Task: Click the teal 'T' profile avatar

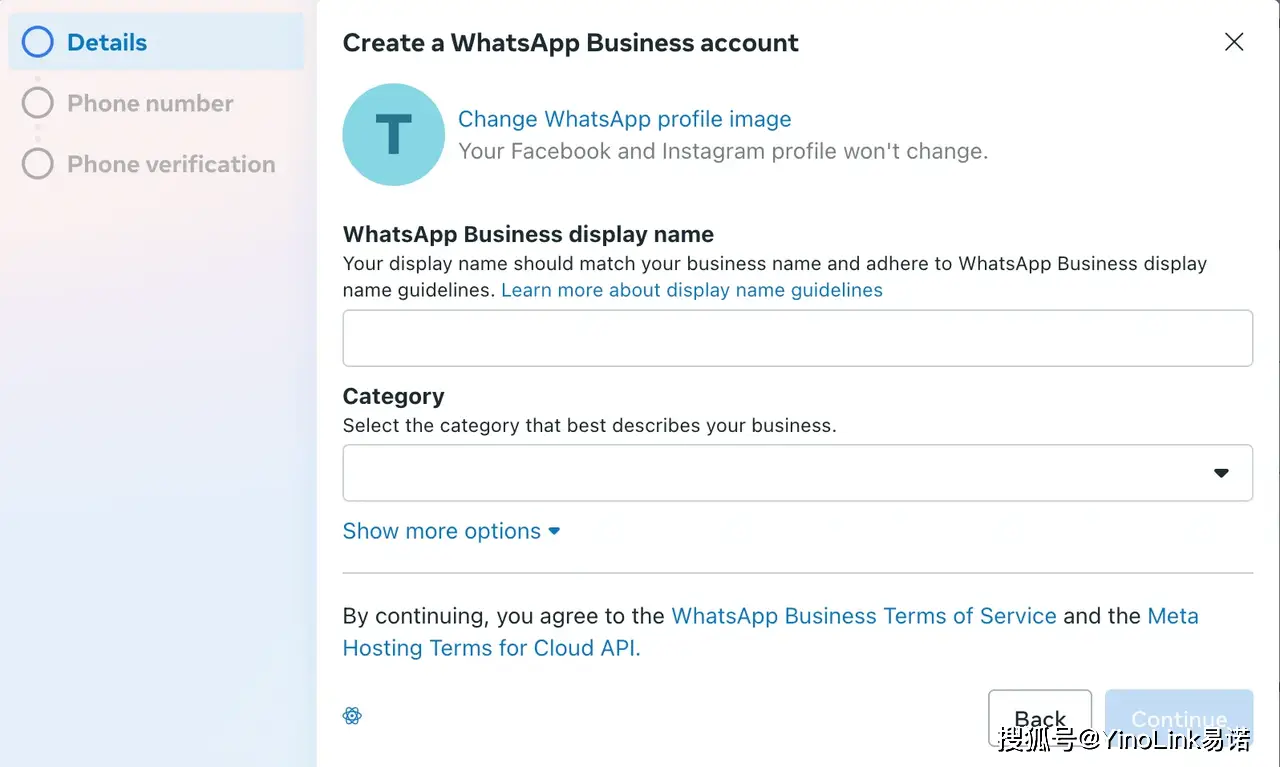Action: [x=393, y=134]
